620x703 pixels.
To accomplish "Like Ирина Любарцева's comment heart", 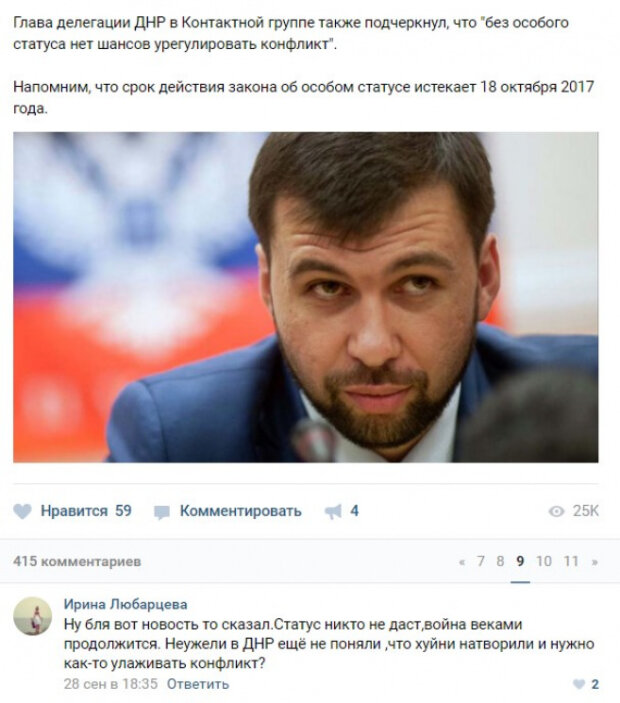I will (579, 684).
